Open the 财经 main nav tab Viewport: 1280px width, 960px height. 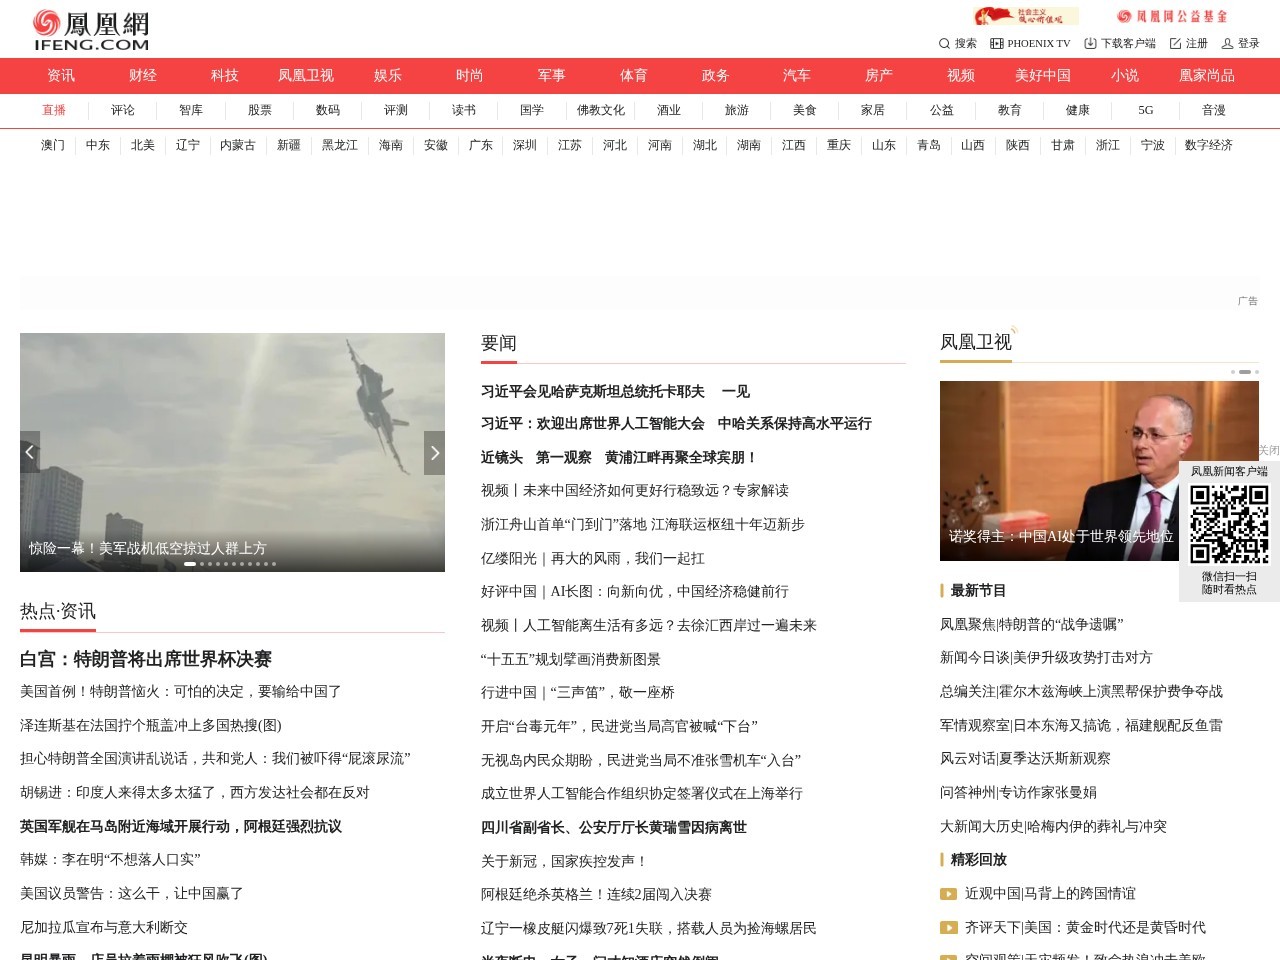143,76
